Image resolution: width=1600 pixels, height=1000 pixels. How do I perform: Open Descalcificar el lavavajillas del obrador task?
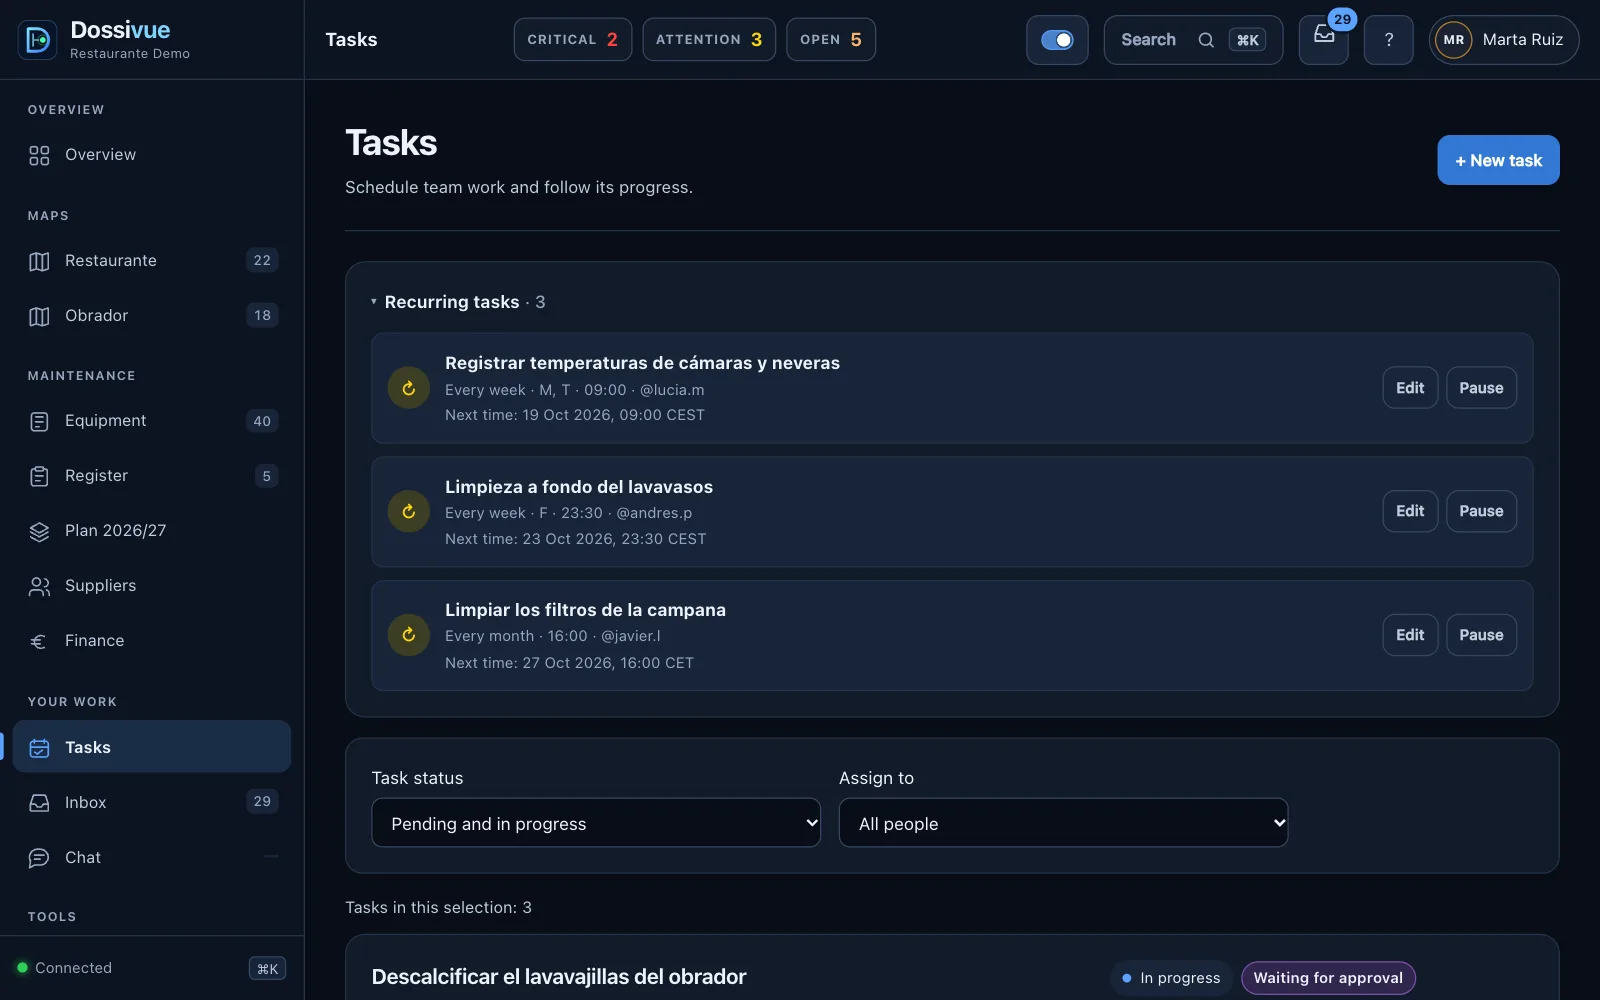click(x=559, y=977)
